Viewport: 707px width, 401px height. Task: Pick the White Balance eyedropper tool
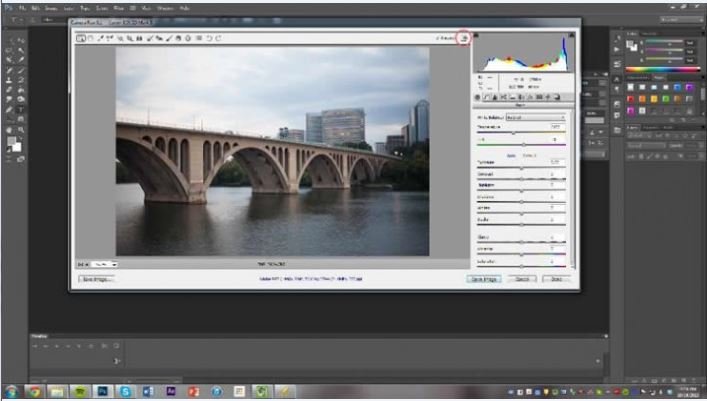click(x=100, y=38)
